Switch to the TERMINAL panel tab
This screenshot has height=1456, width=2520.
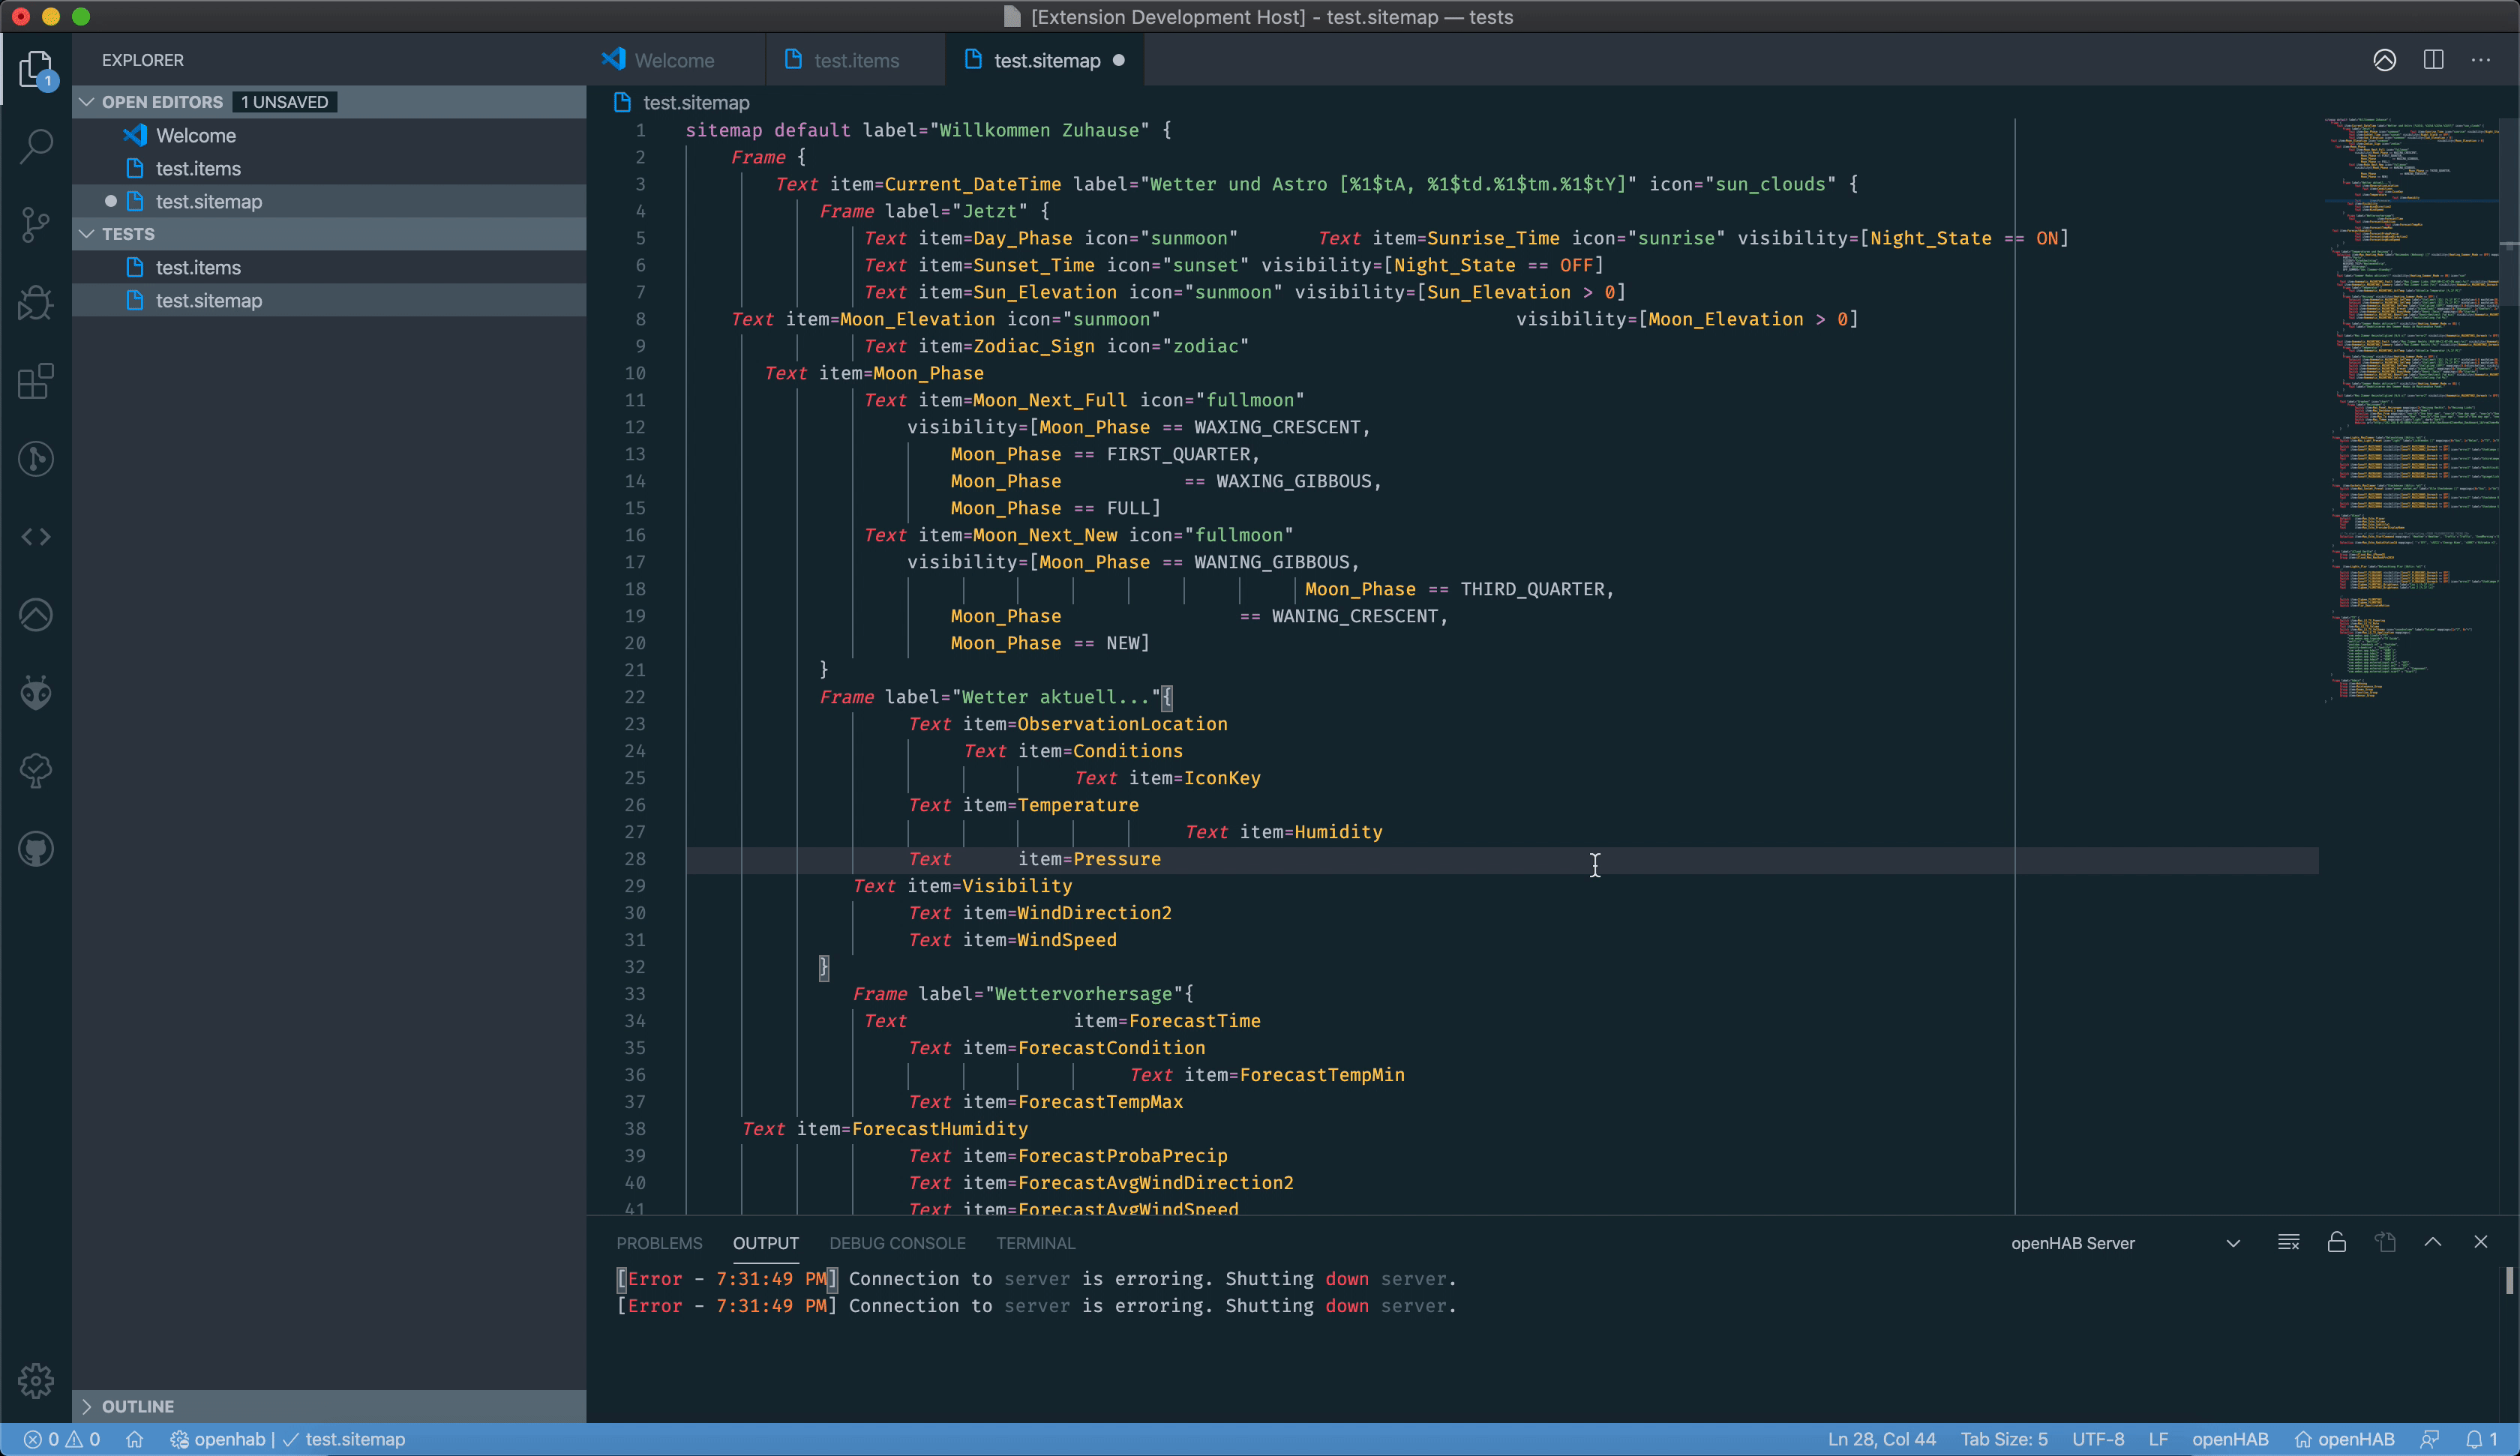tap(1035, 1243)
